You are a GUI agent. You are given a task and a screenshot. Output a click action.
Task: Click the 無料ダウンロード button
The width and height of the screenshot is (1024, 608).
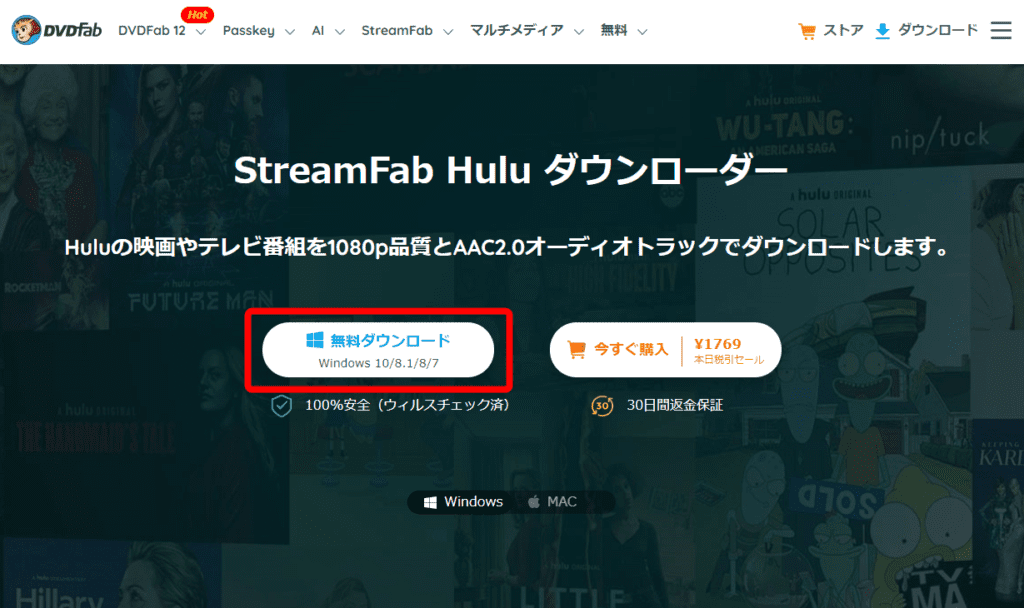[377, 349]
